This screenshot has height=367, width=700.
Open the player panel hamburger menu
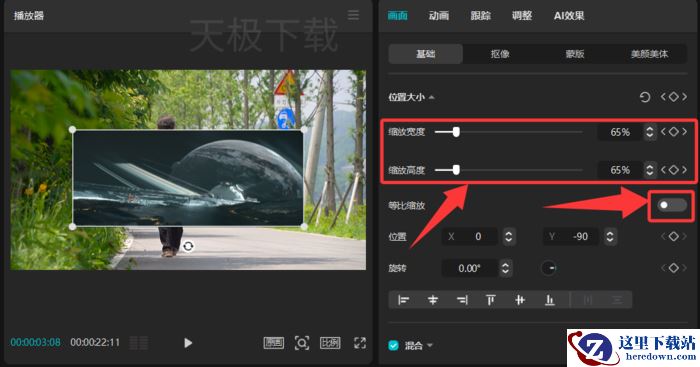[353, 15]
